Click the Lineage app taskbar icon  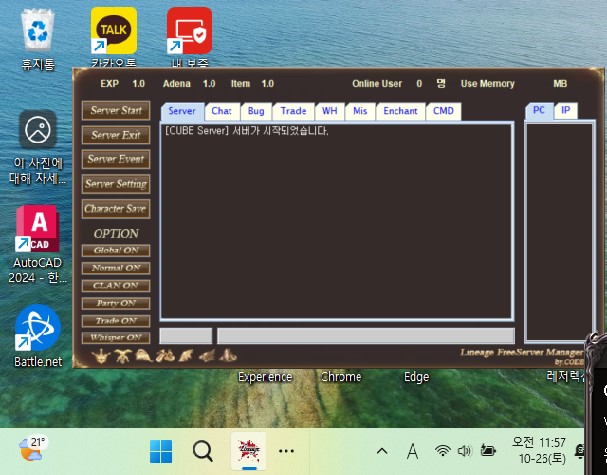coord(249,451)
